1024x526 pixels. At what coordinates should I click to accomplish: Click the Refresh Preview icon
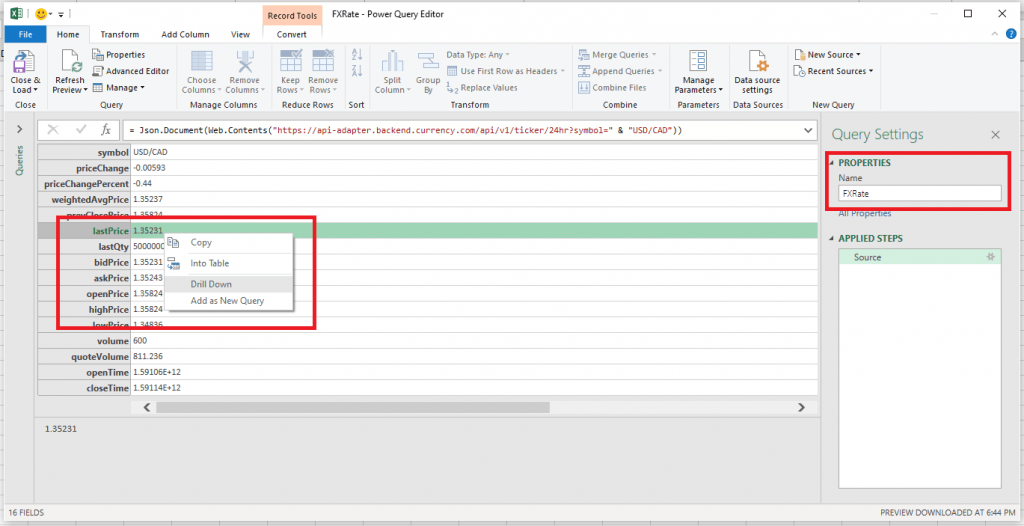point(70,62)
